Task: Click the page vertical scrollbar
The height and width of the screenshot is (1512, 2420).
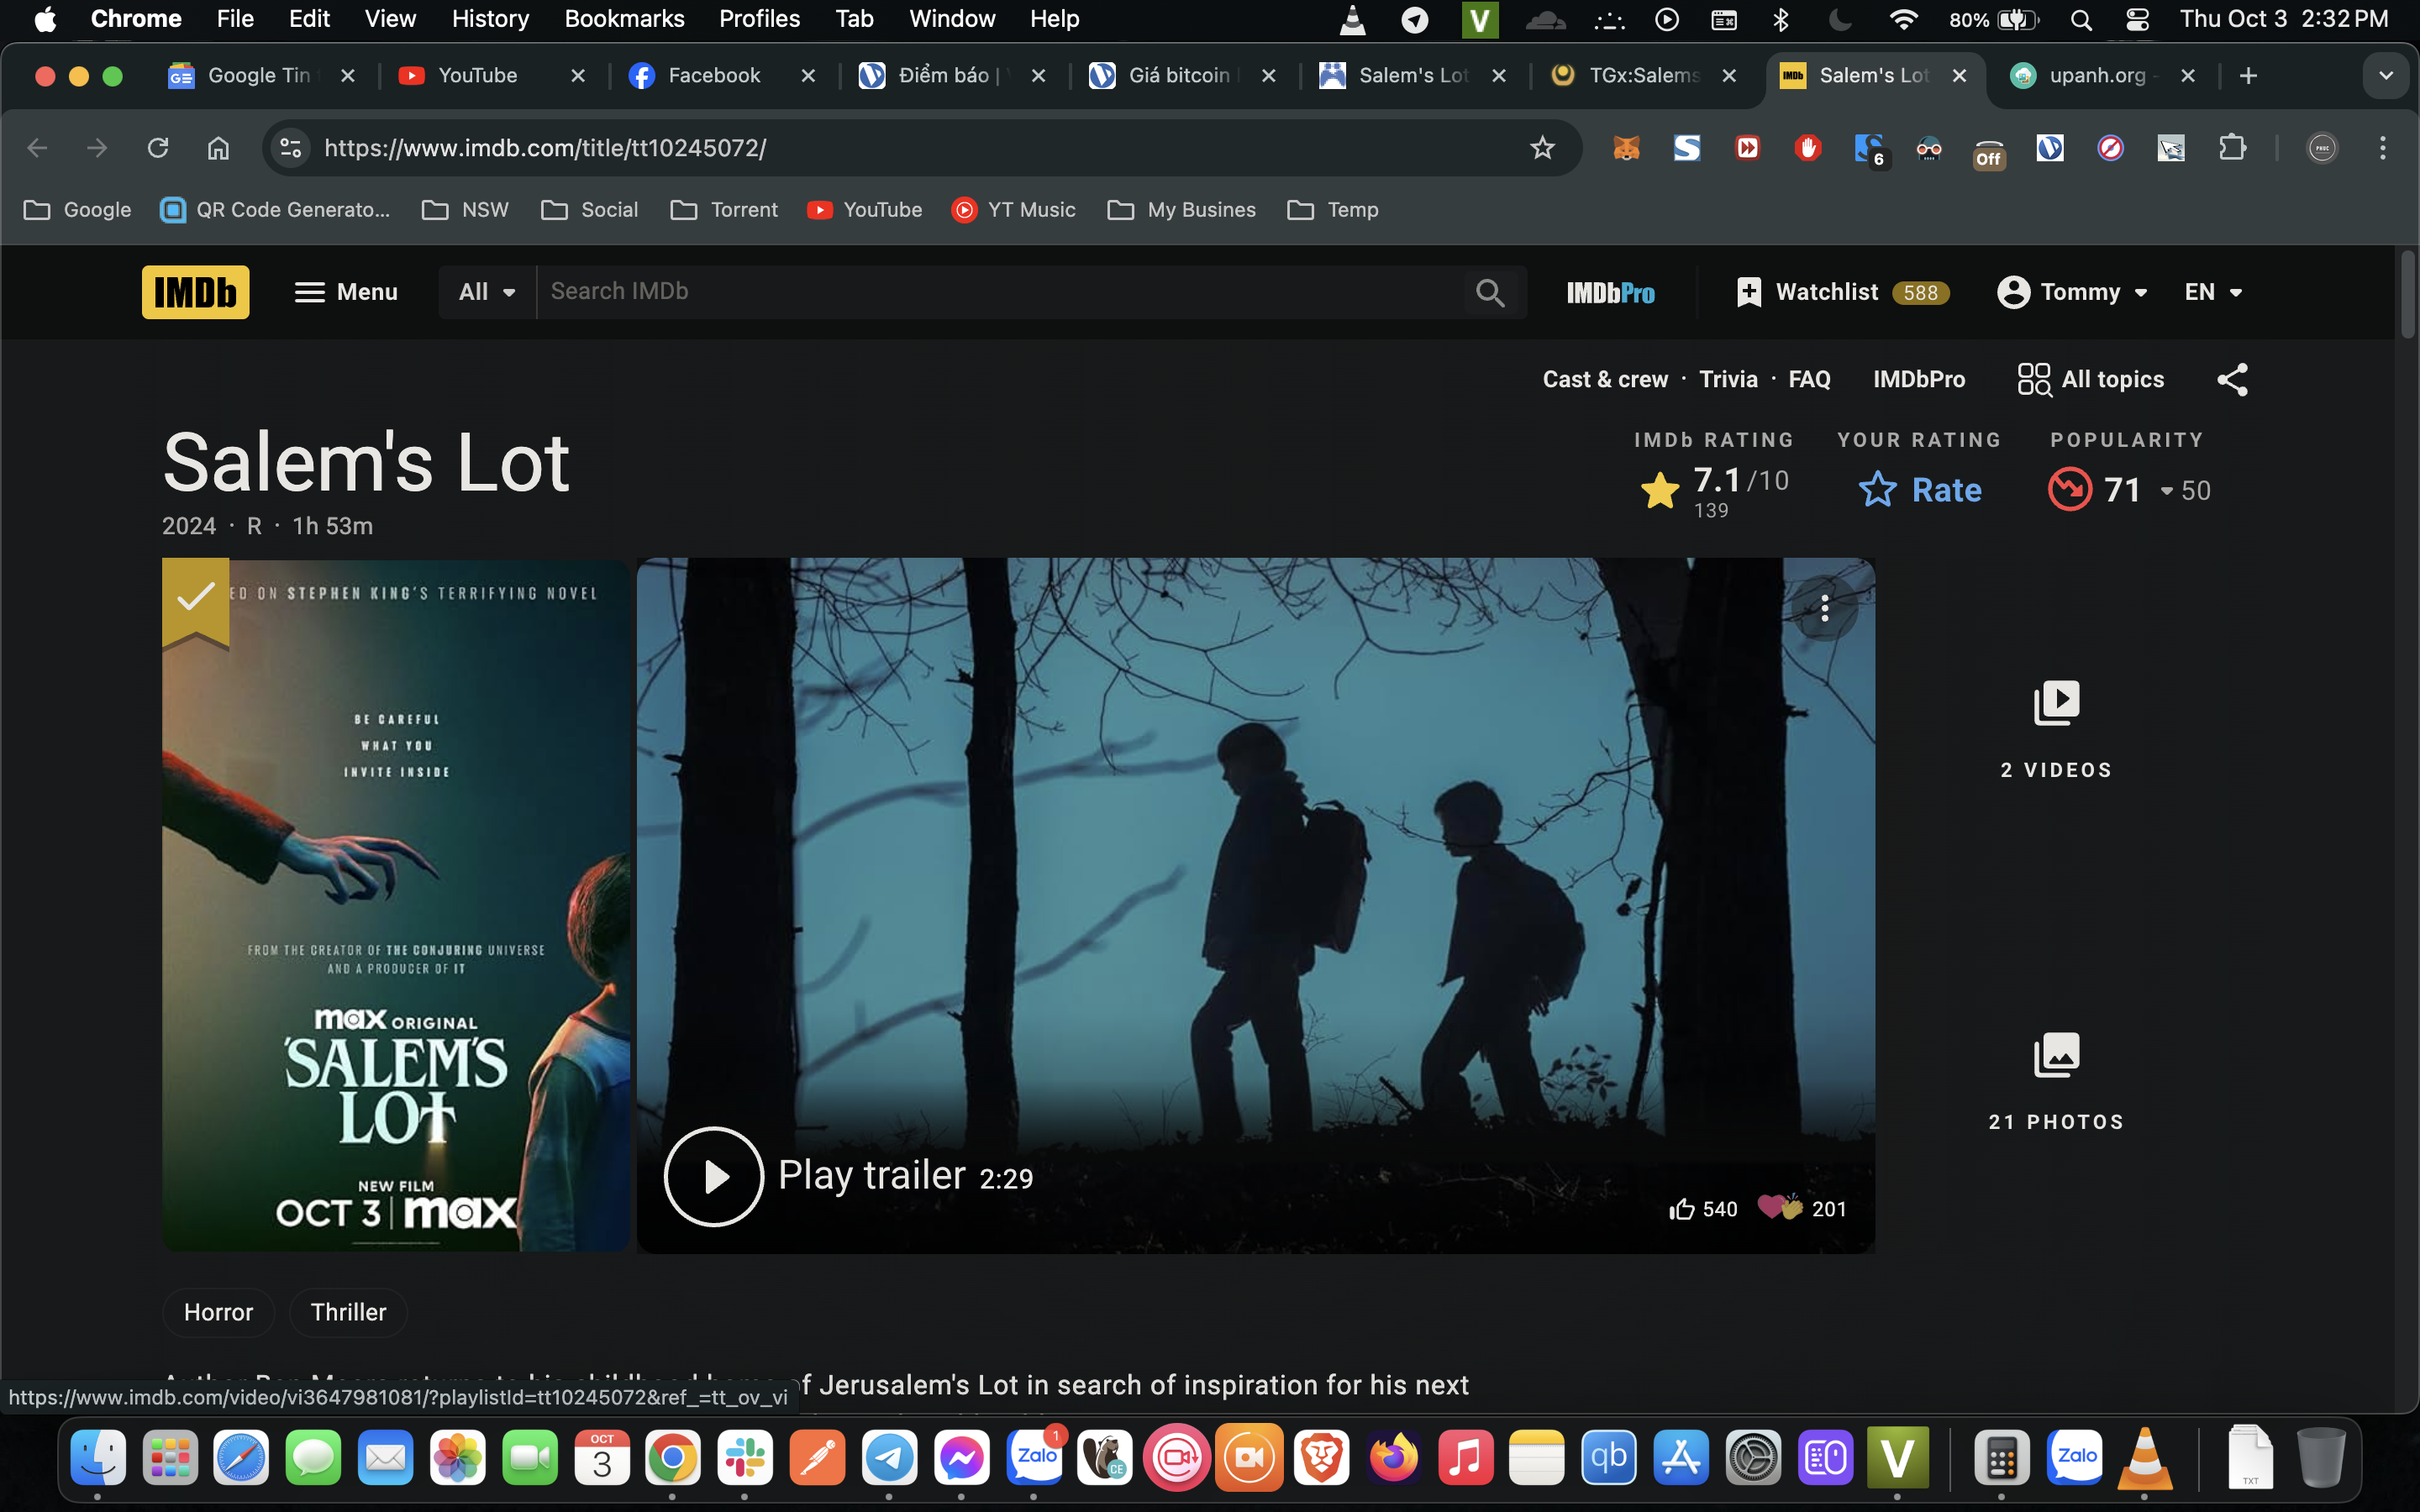Action: [2407, 295]
